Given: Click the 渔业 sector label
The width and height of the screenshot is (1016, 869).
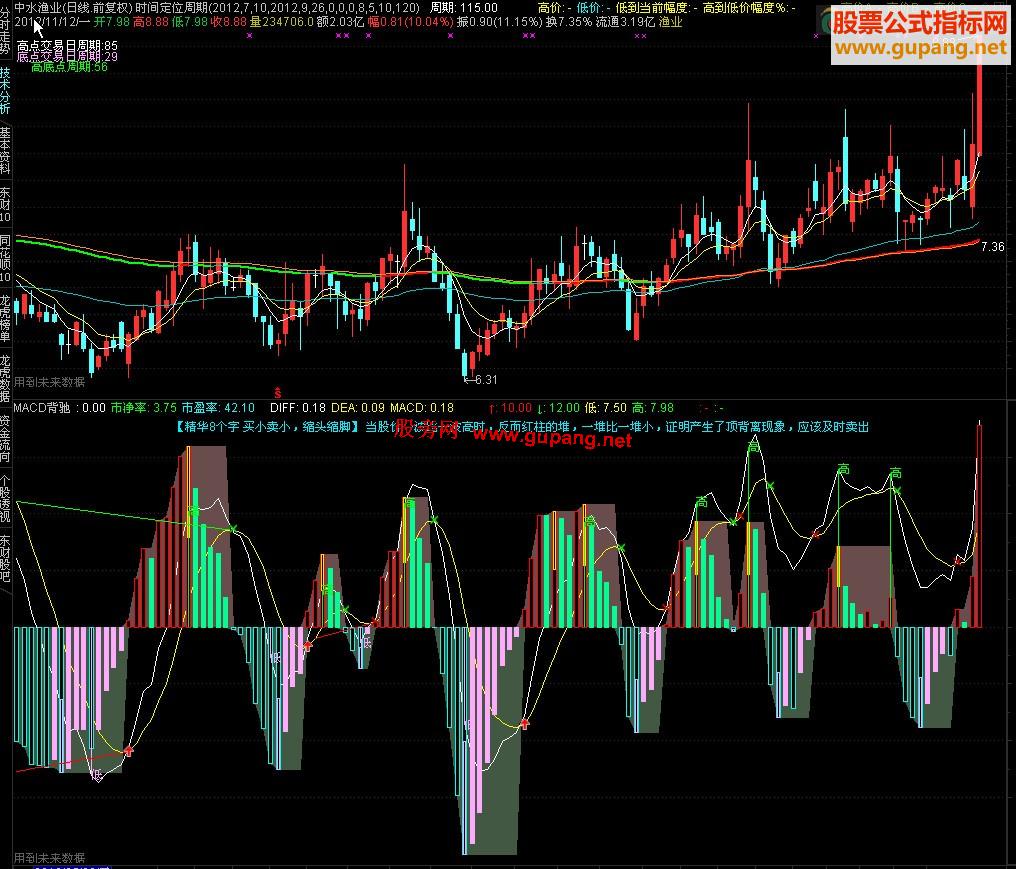Looking at the screenshot, I should pyautogui.click(x=671, y=22).
